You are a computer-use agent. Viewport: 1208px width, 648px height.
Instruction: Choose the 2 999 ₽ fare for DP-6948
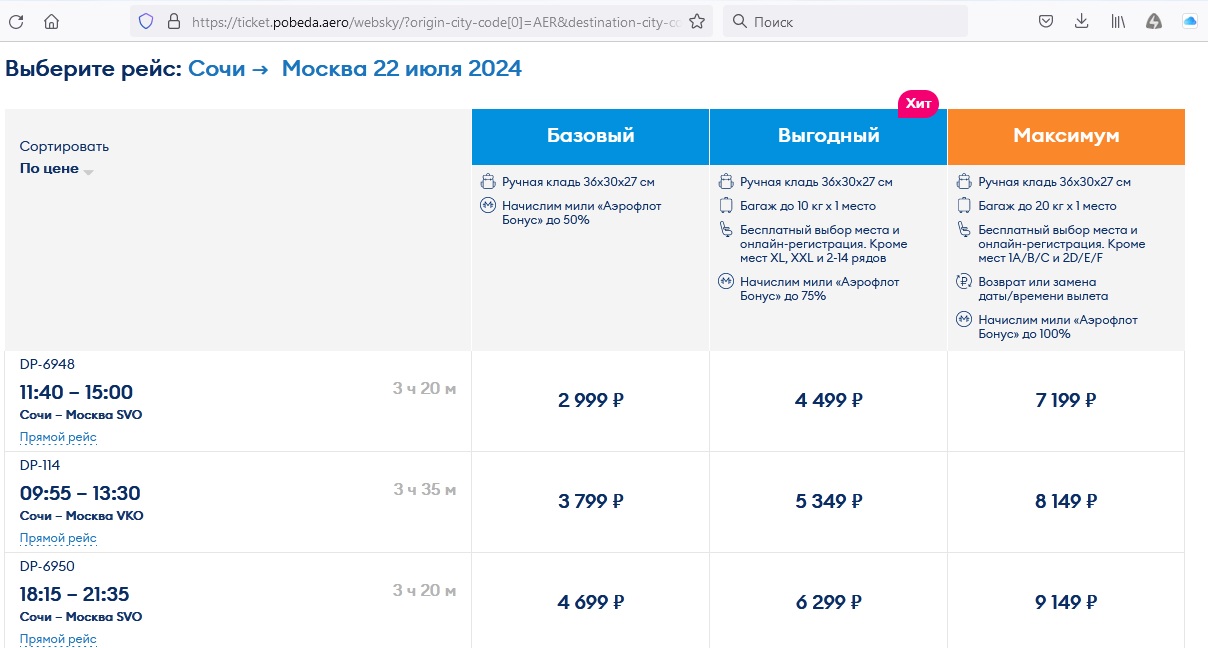[x=590, y=401]
